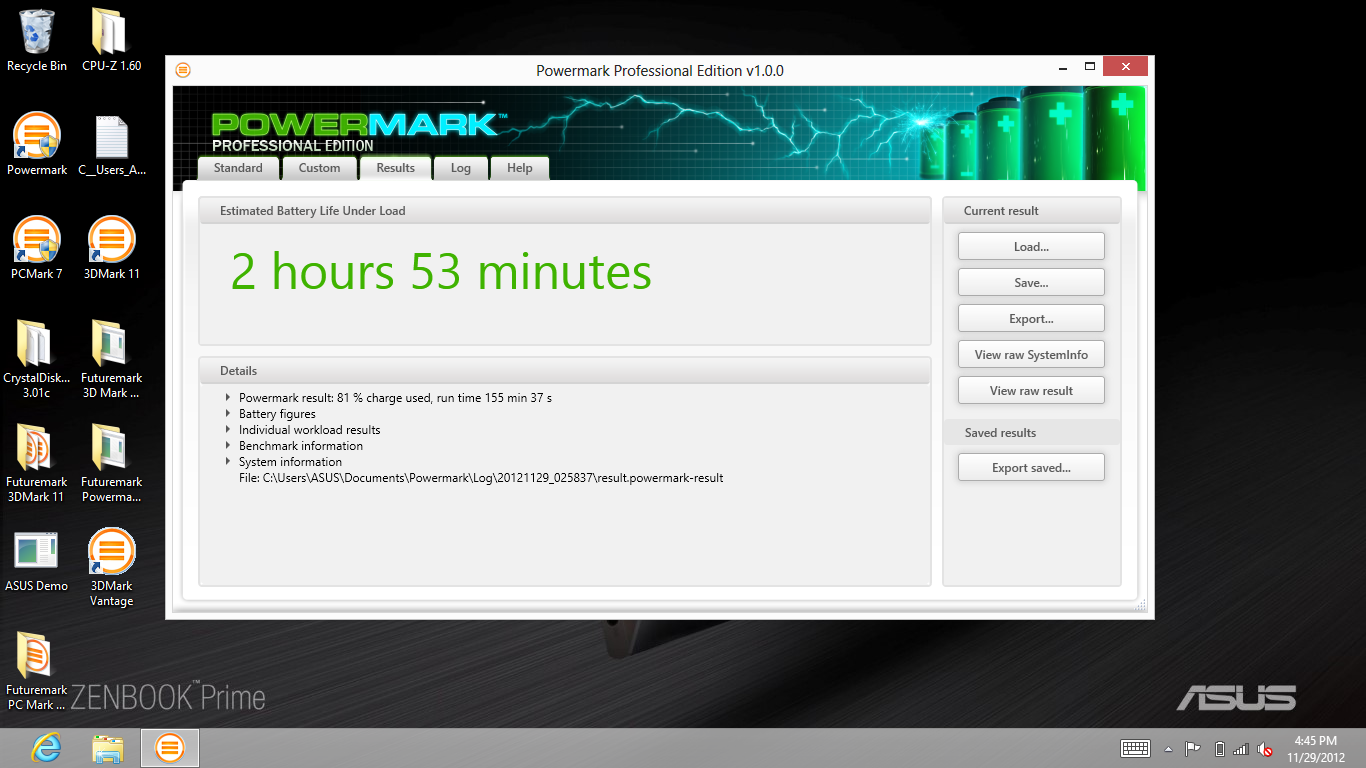Open File Explorer from the taskbar
This screenshot has width=1366, height=768.
pos(108,747)
